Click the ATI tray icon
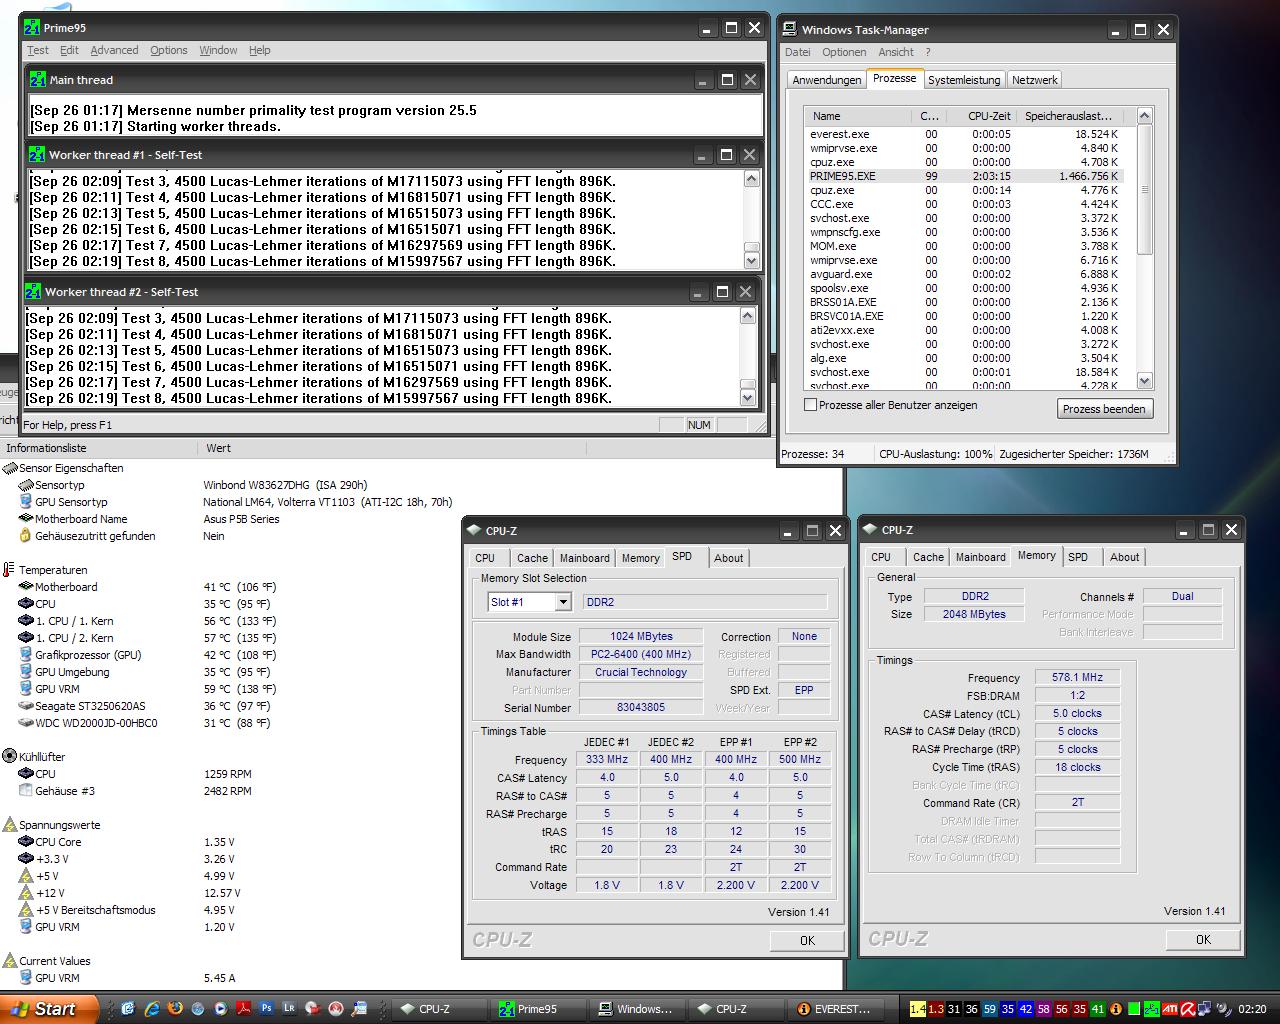The image size is (1280, 1024). (1169, 1009)
